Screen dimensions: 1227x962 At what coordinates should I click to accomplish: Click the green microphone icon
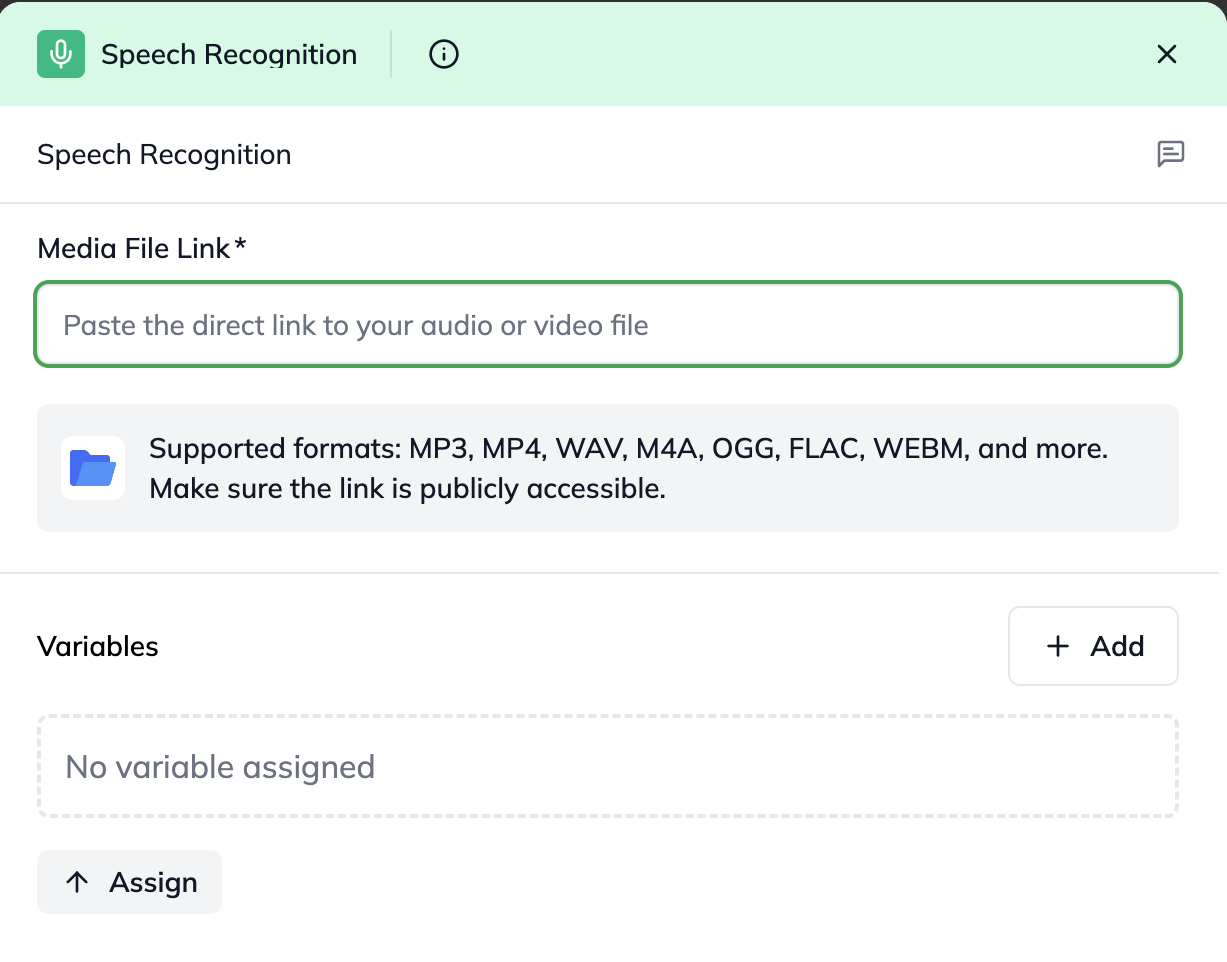(61, 54)
